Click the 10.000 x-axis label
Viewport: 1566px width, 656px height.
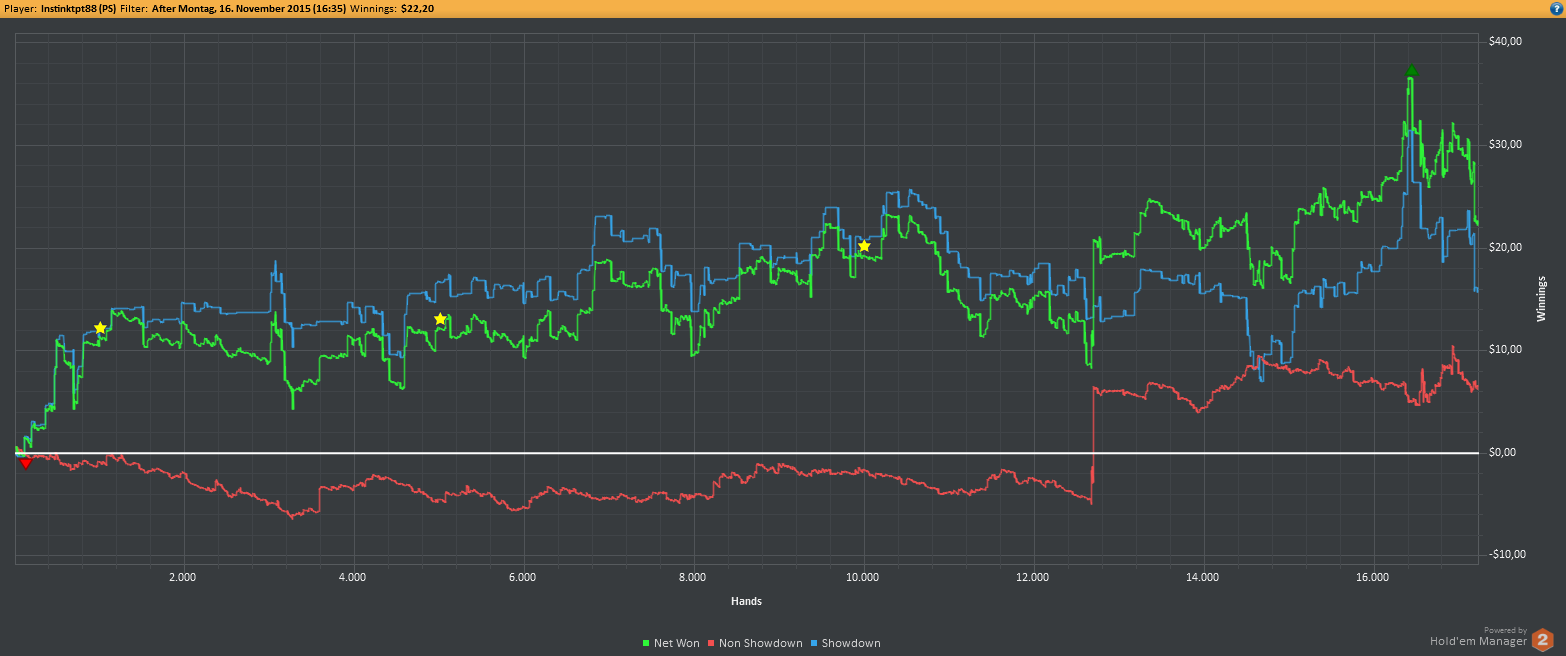(862, 578)
